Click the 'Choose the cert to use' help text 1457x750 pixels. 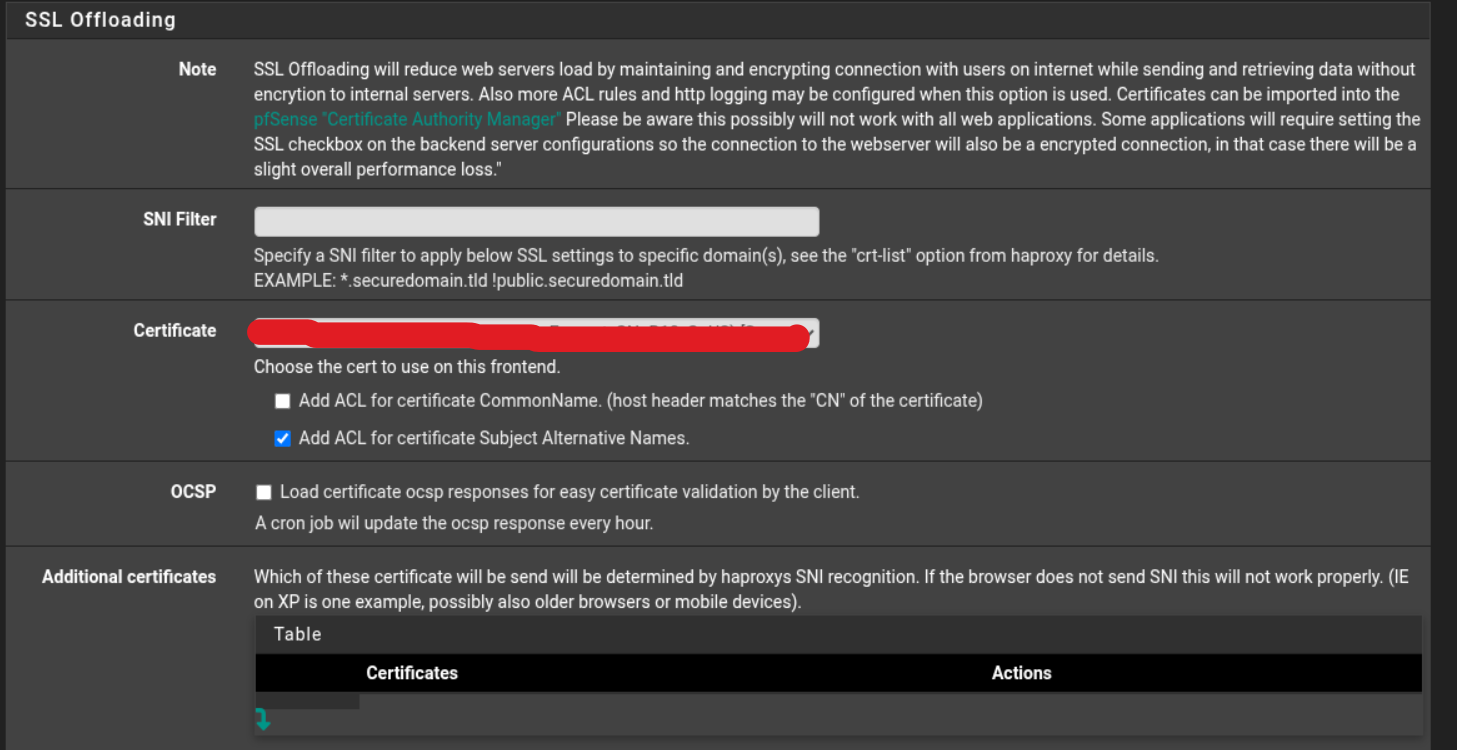(406, 366)
